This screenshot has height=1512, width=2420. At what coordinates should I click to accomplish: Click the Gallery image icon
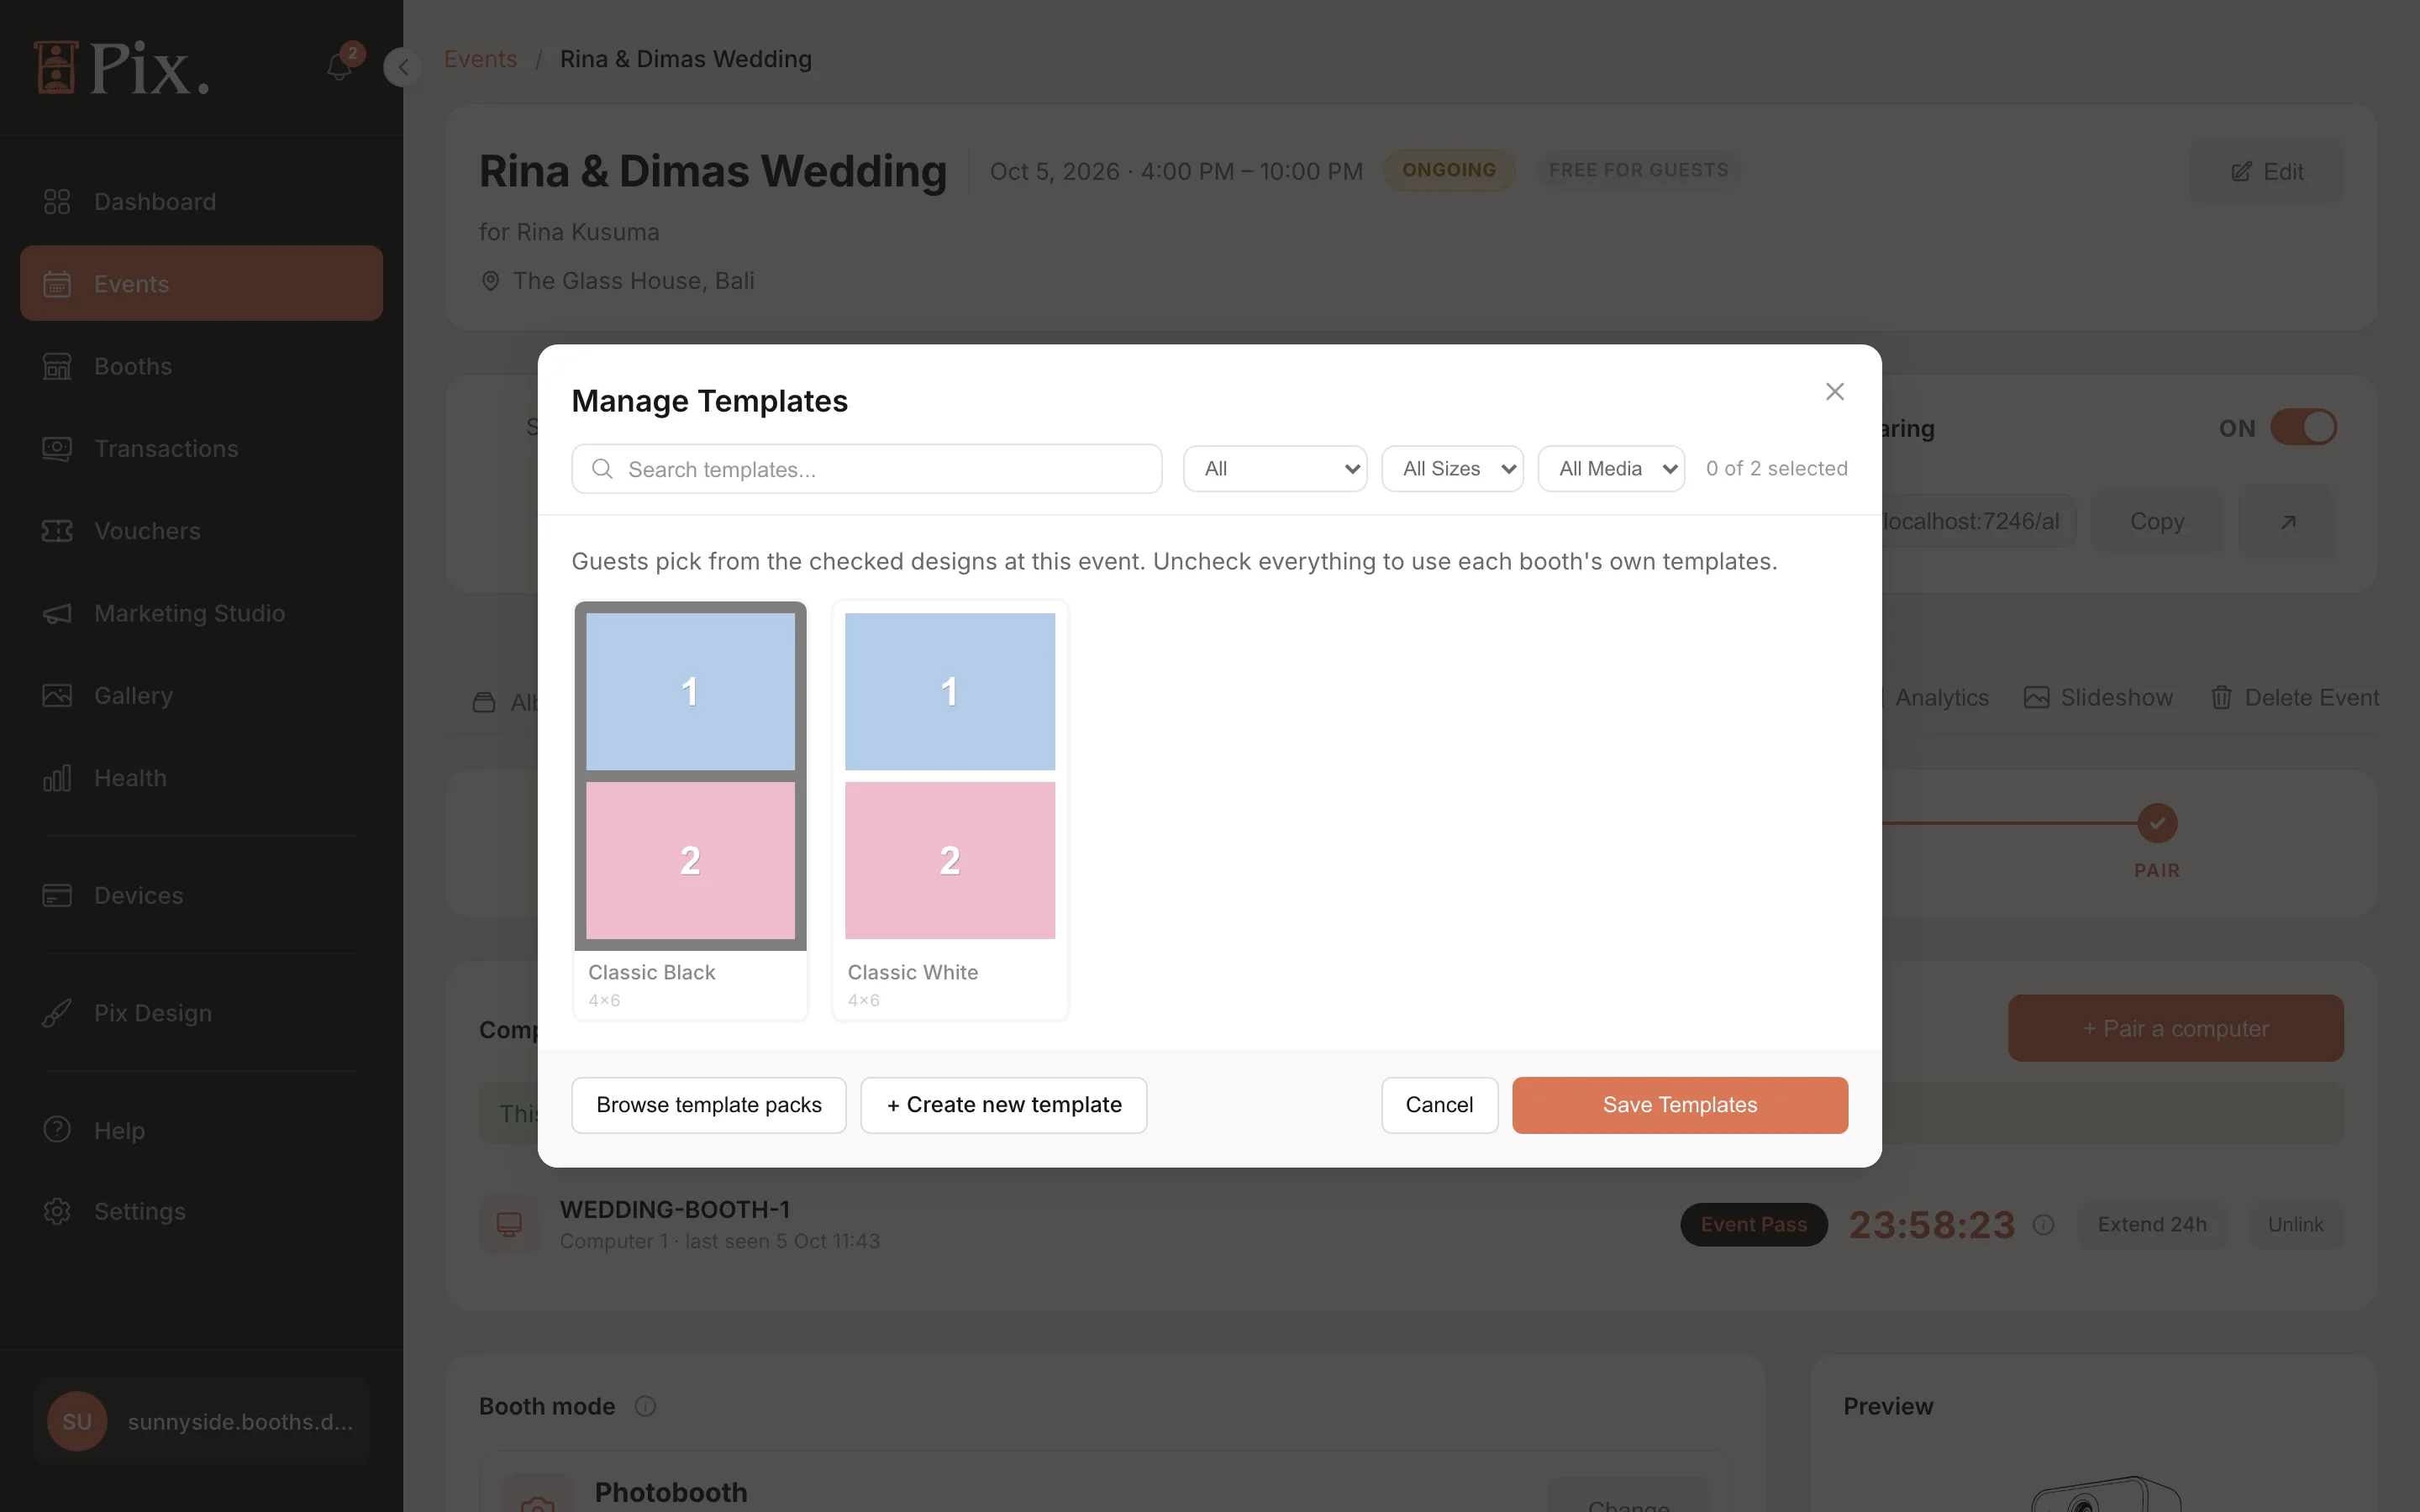57,695
